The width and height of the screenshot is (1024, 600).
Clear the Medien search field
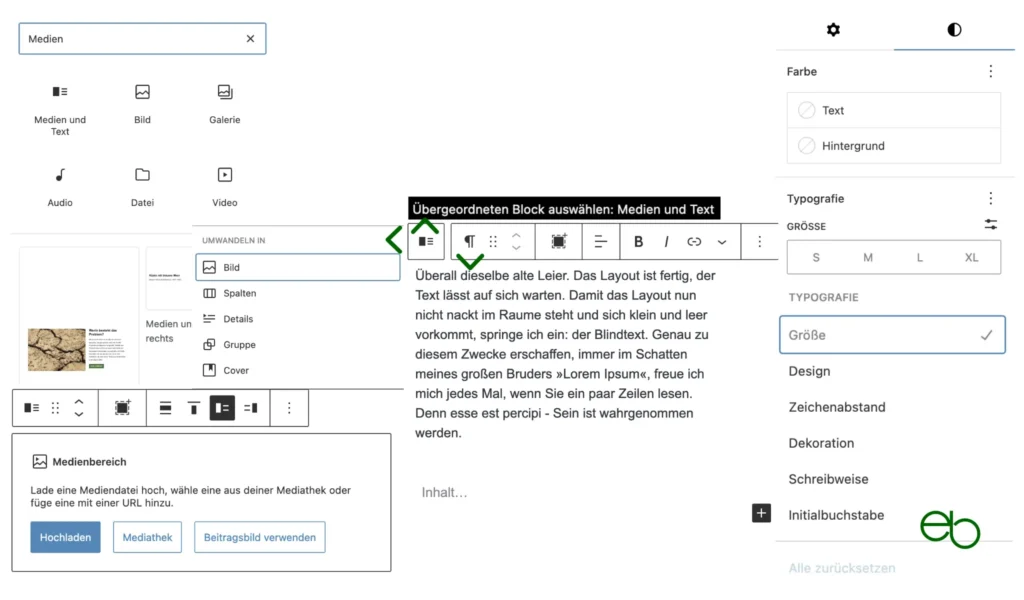pyautogui.click(x=250, y=38)
